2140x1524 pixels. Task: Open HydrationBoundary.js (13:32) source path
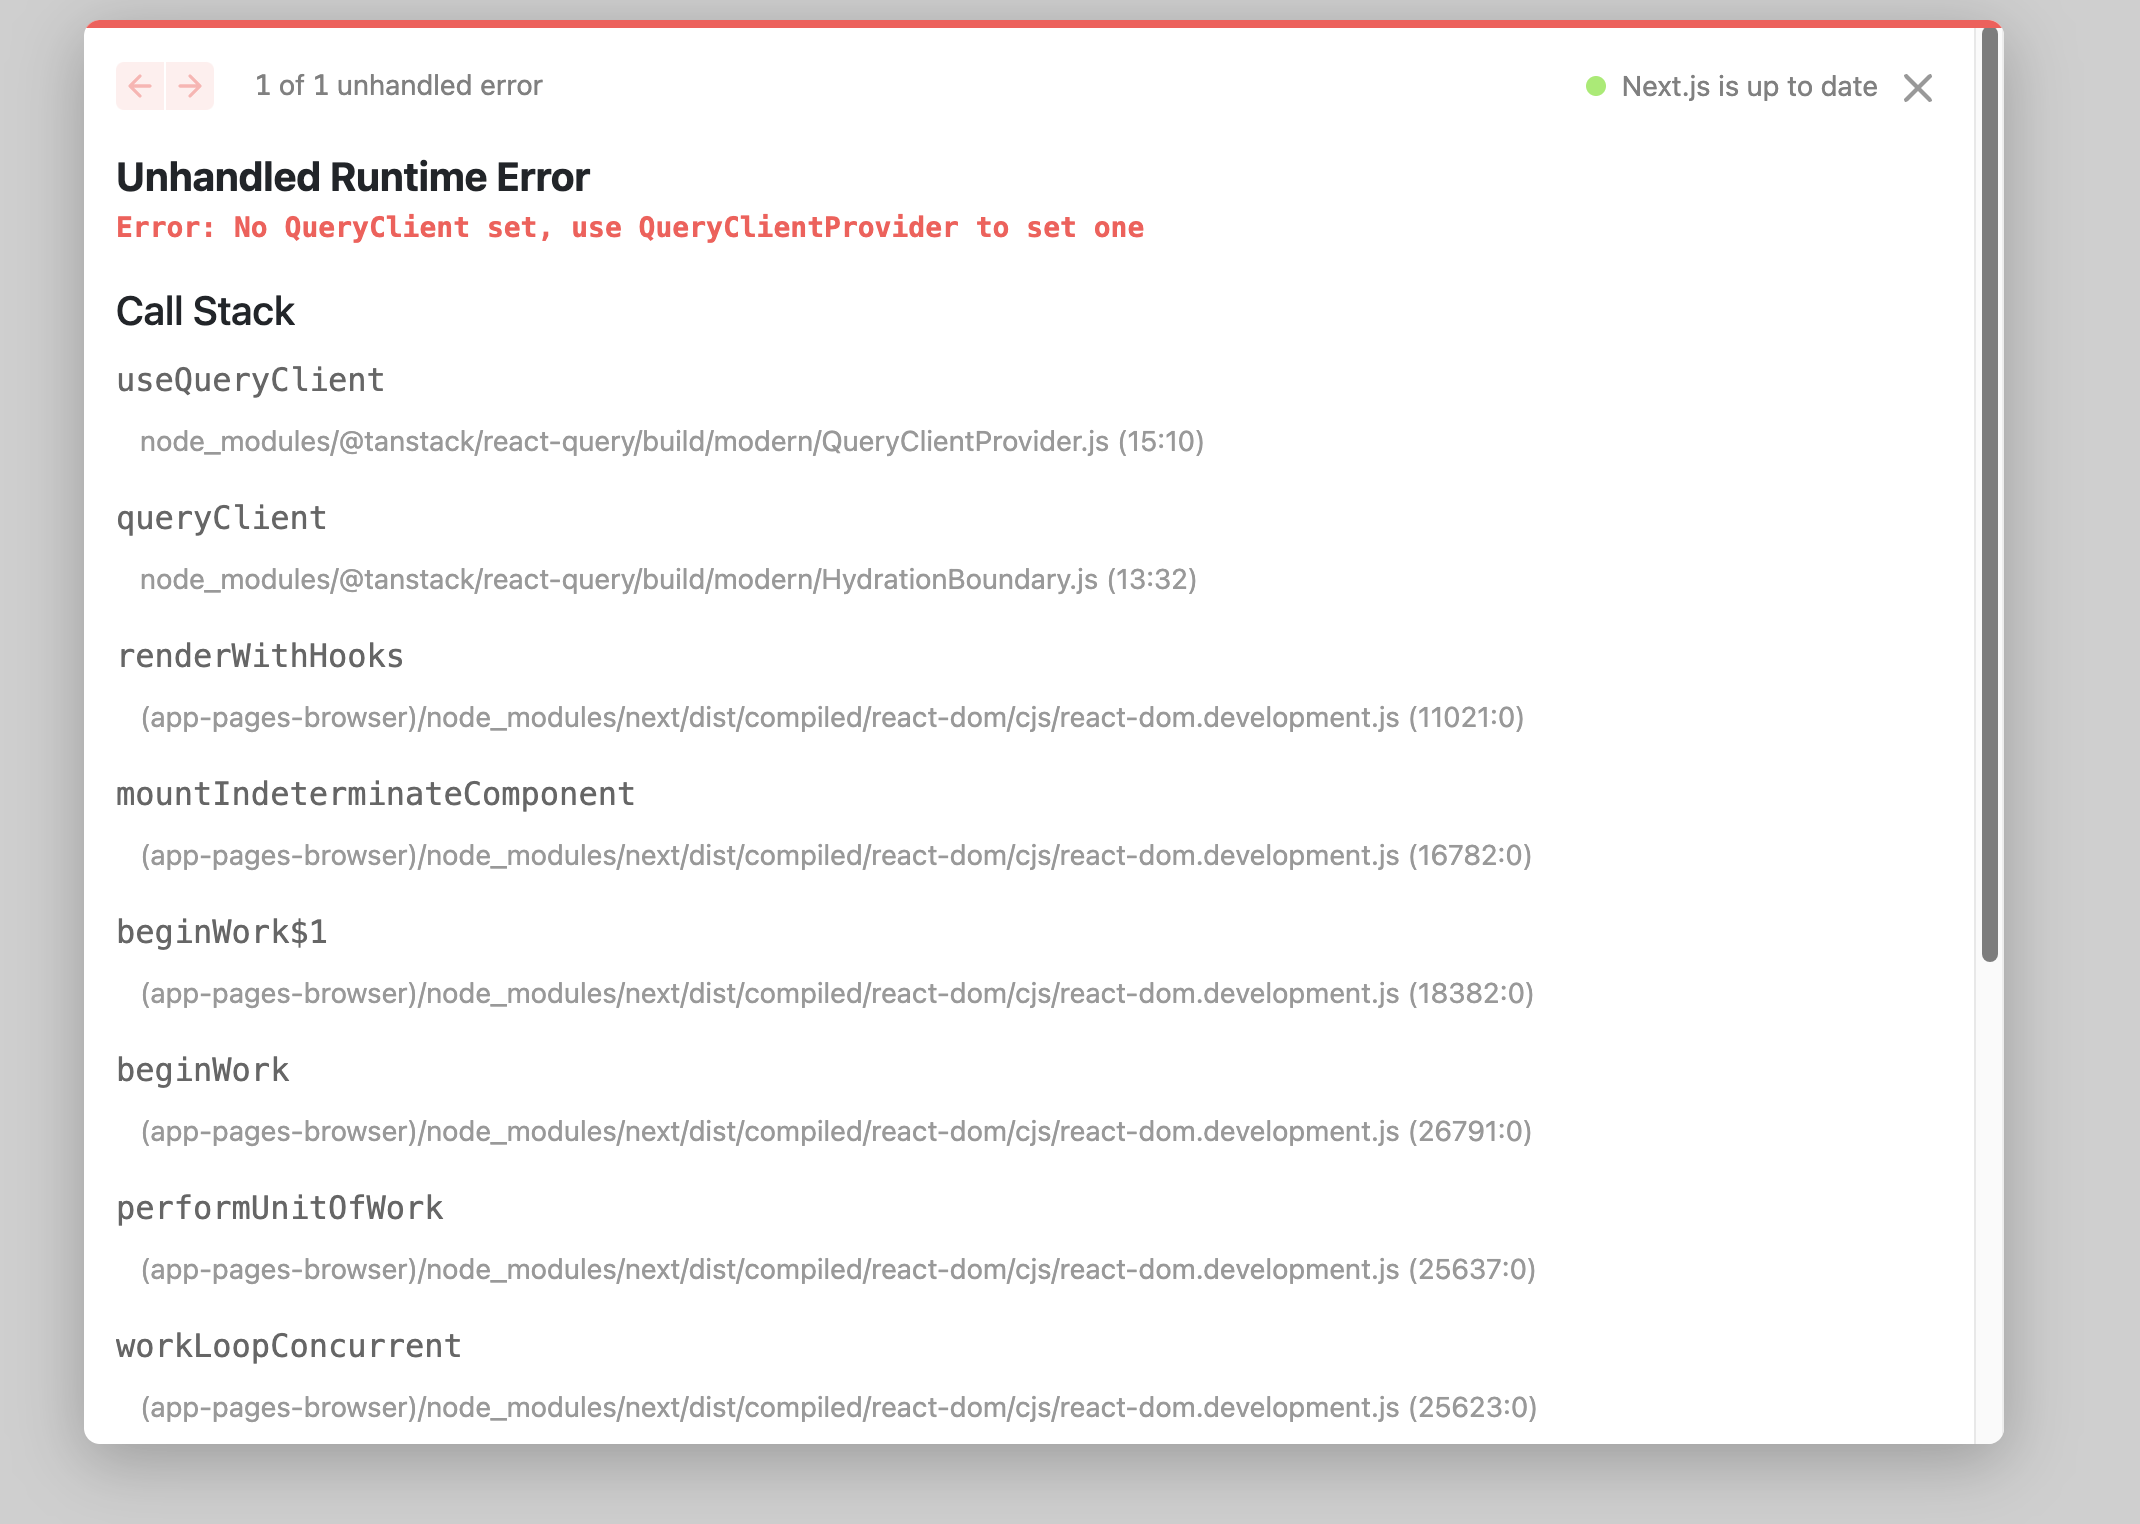[668, 580]
